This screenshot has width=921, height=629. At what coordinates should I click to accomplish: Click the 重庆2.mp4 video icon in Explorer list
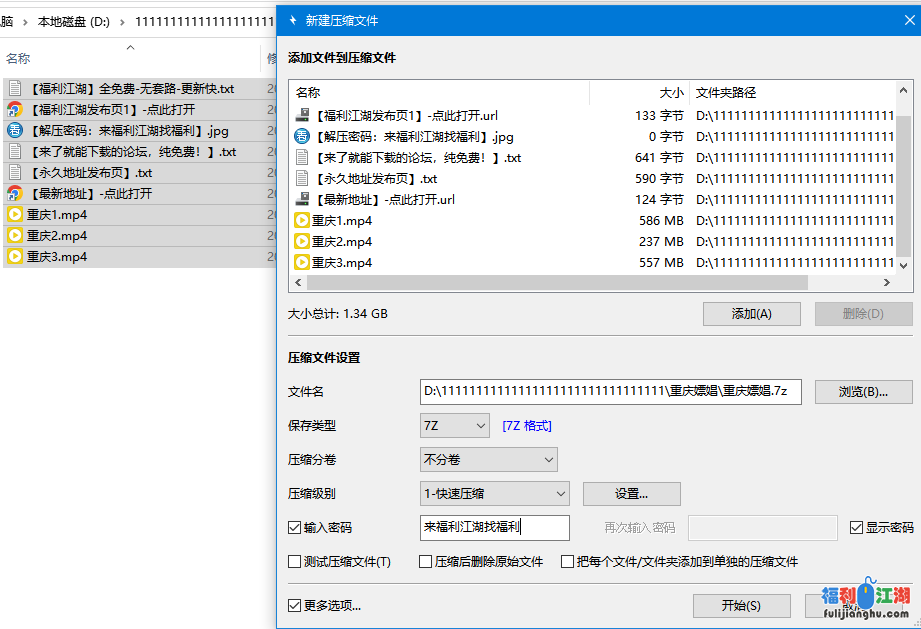tap(15, 236)
